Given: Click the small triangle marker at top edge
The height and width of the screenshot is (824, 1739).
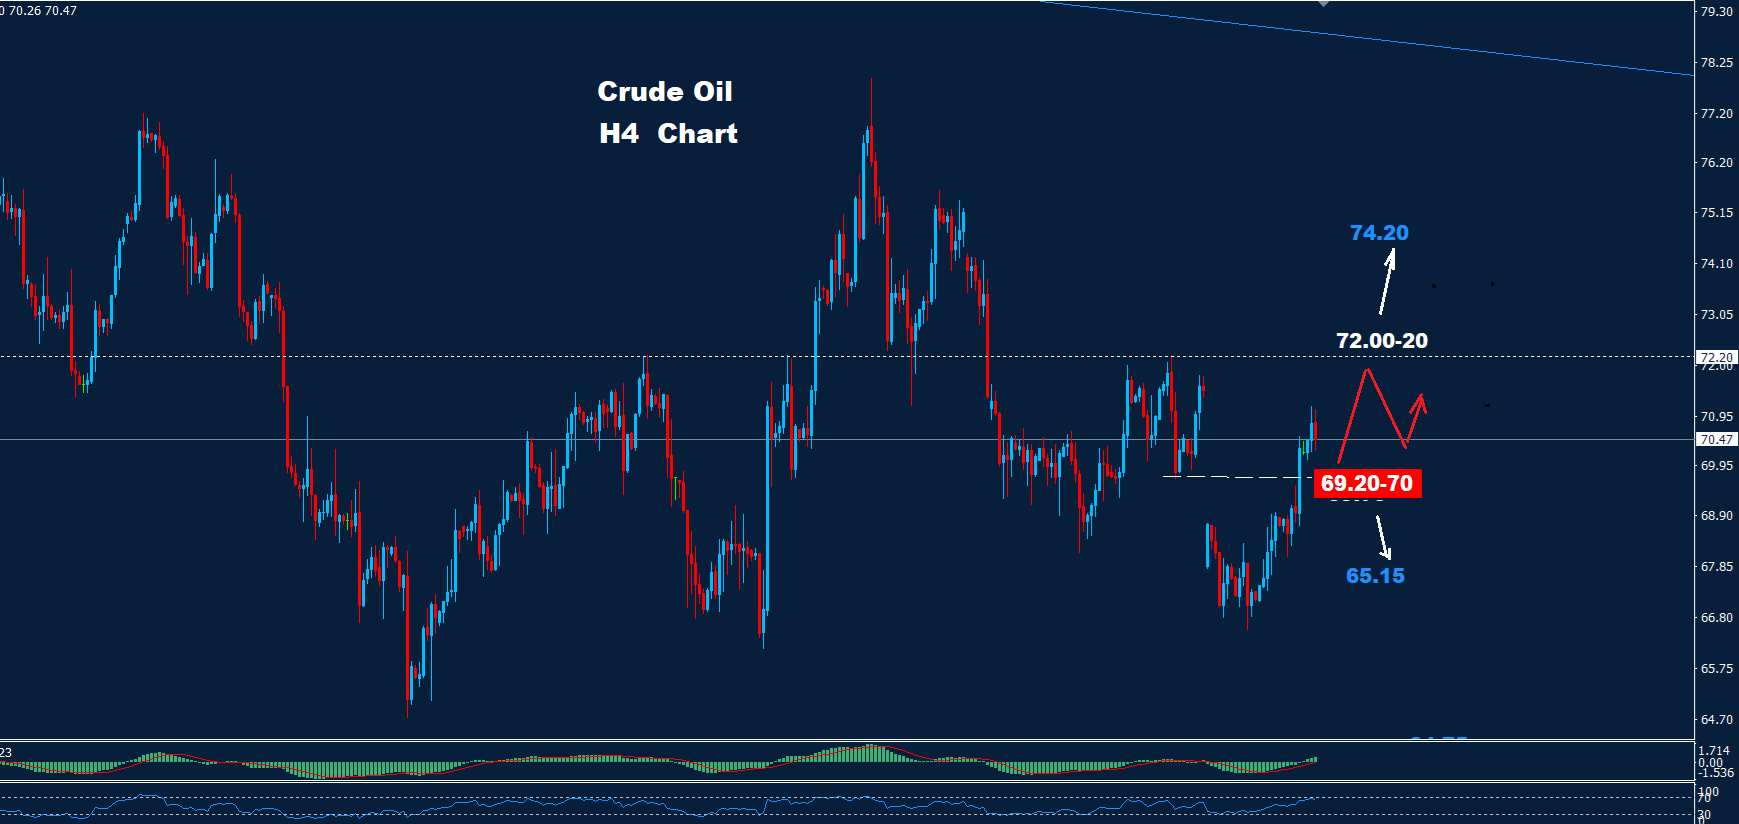Looking at the screenshot, I should [x=1323, y=3].
